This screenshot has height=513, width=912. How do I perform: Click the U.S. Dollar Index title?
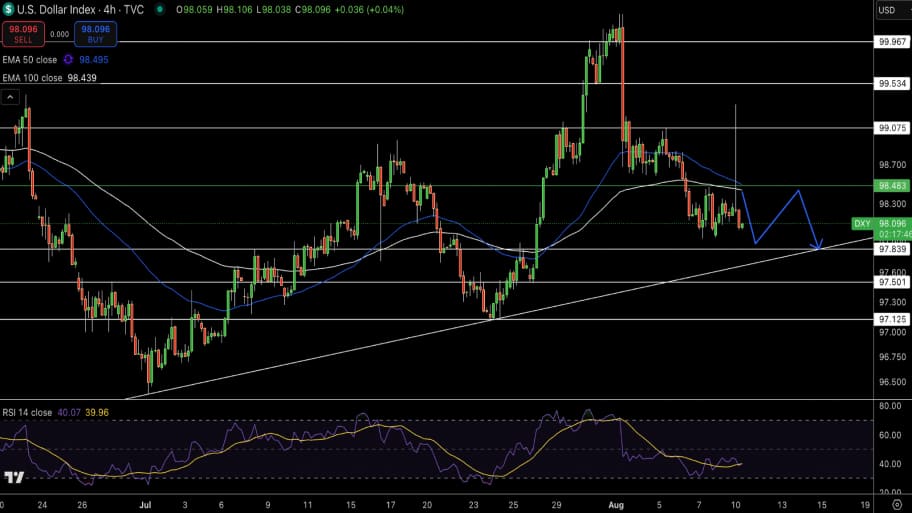coord(57,9)
